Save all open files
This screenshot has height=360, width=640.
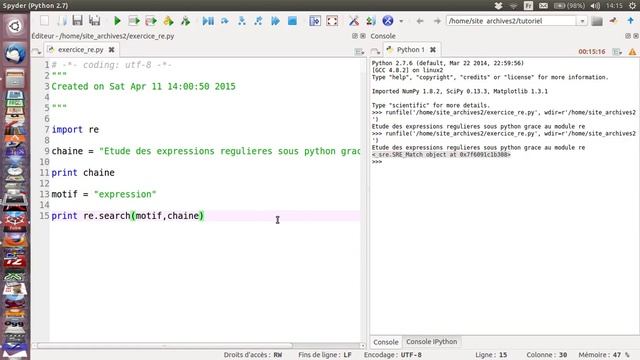pyautogui.click(x=94, y=21)
